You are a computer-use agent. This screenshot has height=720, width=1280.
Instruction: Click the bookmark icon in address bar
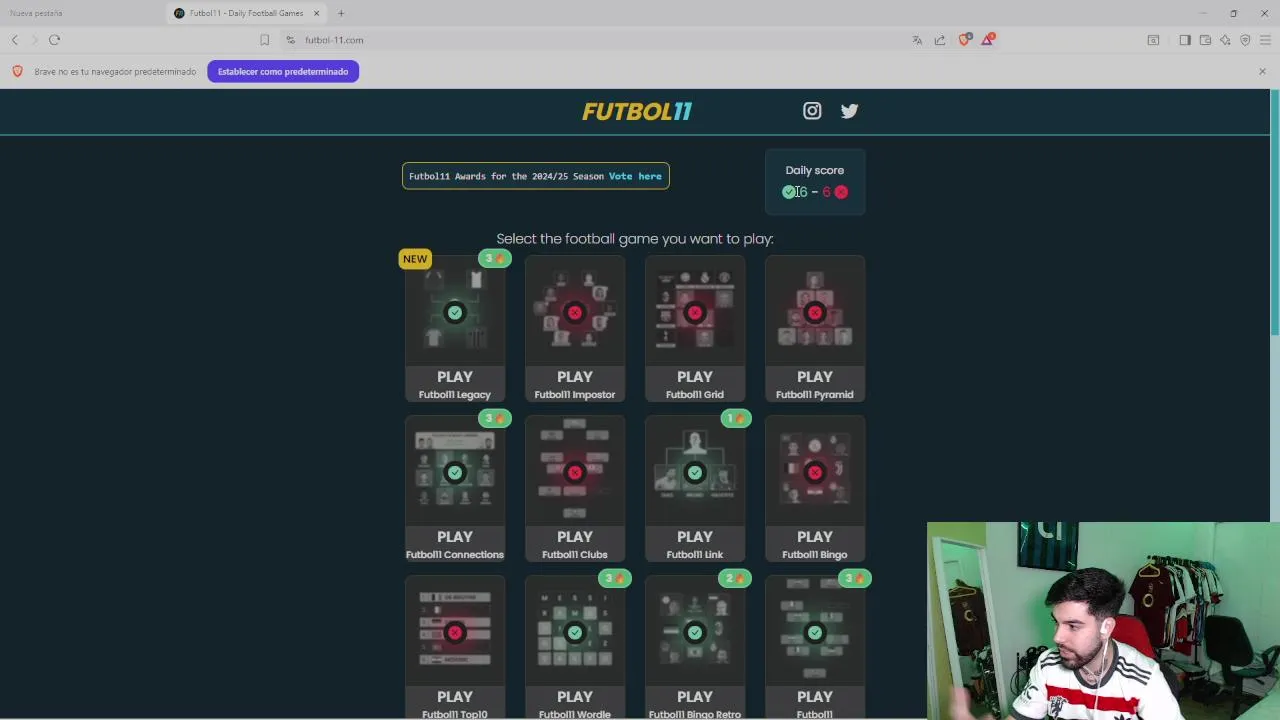(x=264, y=40)
